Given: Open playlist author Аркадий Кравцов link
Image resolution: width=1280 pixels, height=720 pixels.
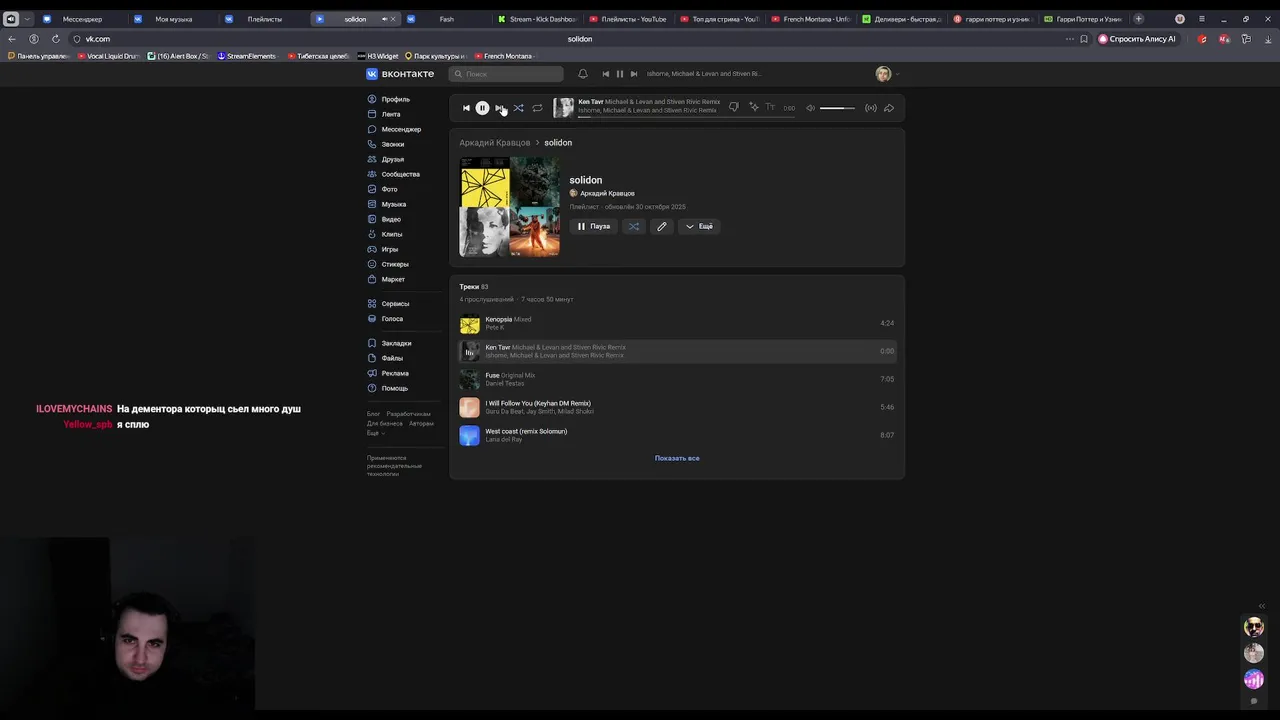Looking at the screenshot, I should [x=607, y=193].
